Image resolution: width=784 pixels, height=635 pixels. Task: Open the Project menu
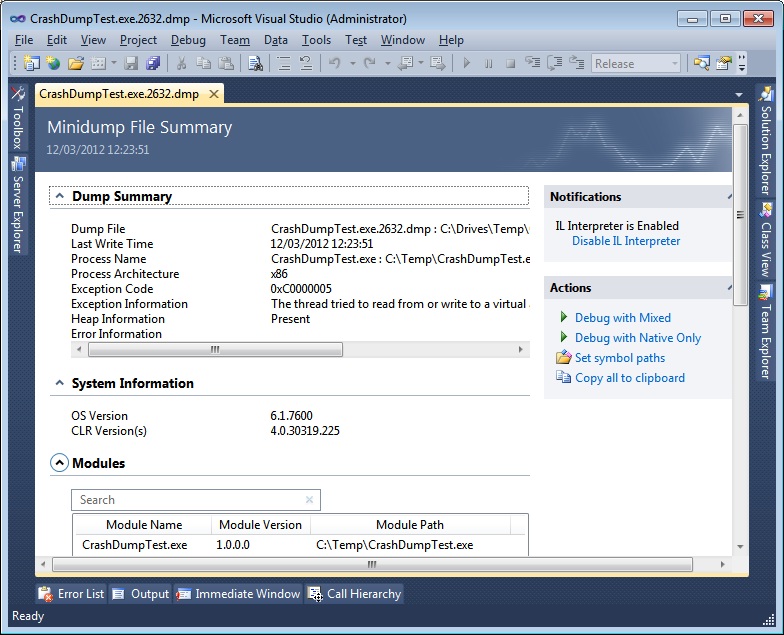pos(138,40)
